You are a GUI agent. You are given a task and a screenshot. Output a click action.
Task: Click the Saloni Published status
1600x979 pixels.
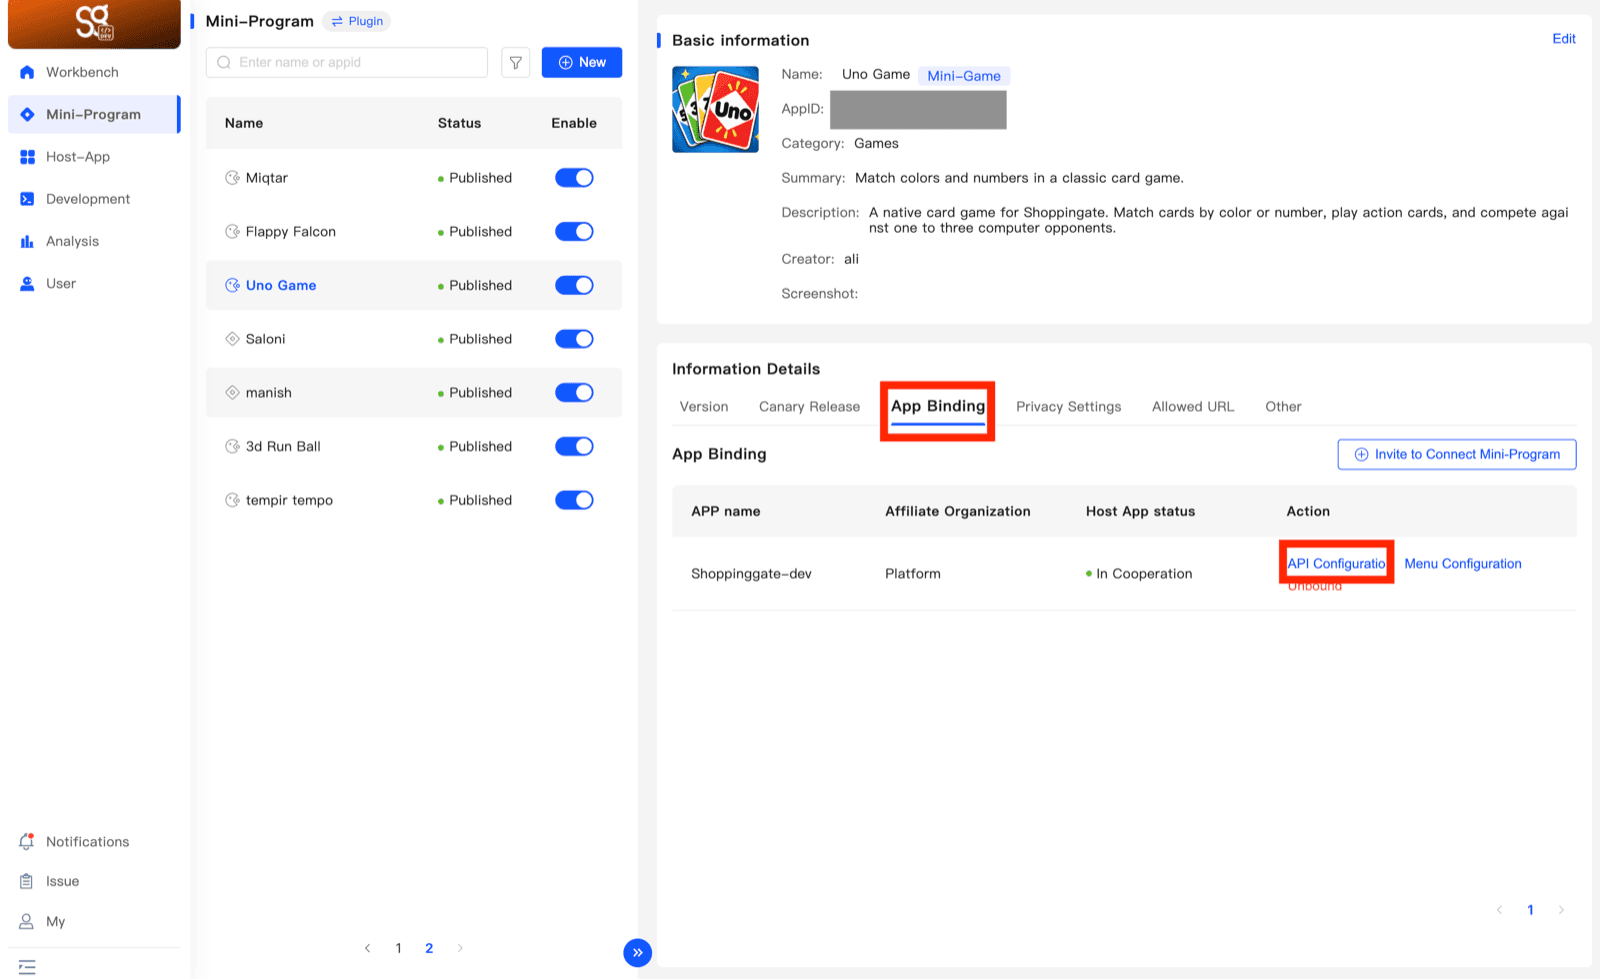point(480,339)
